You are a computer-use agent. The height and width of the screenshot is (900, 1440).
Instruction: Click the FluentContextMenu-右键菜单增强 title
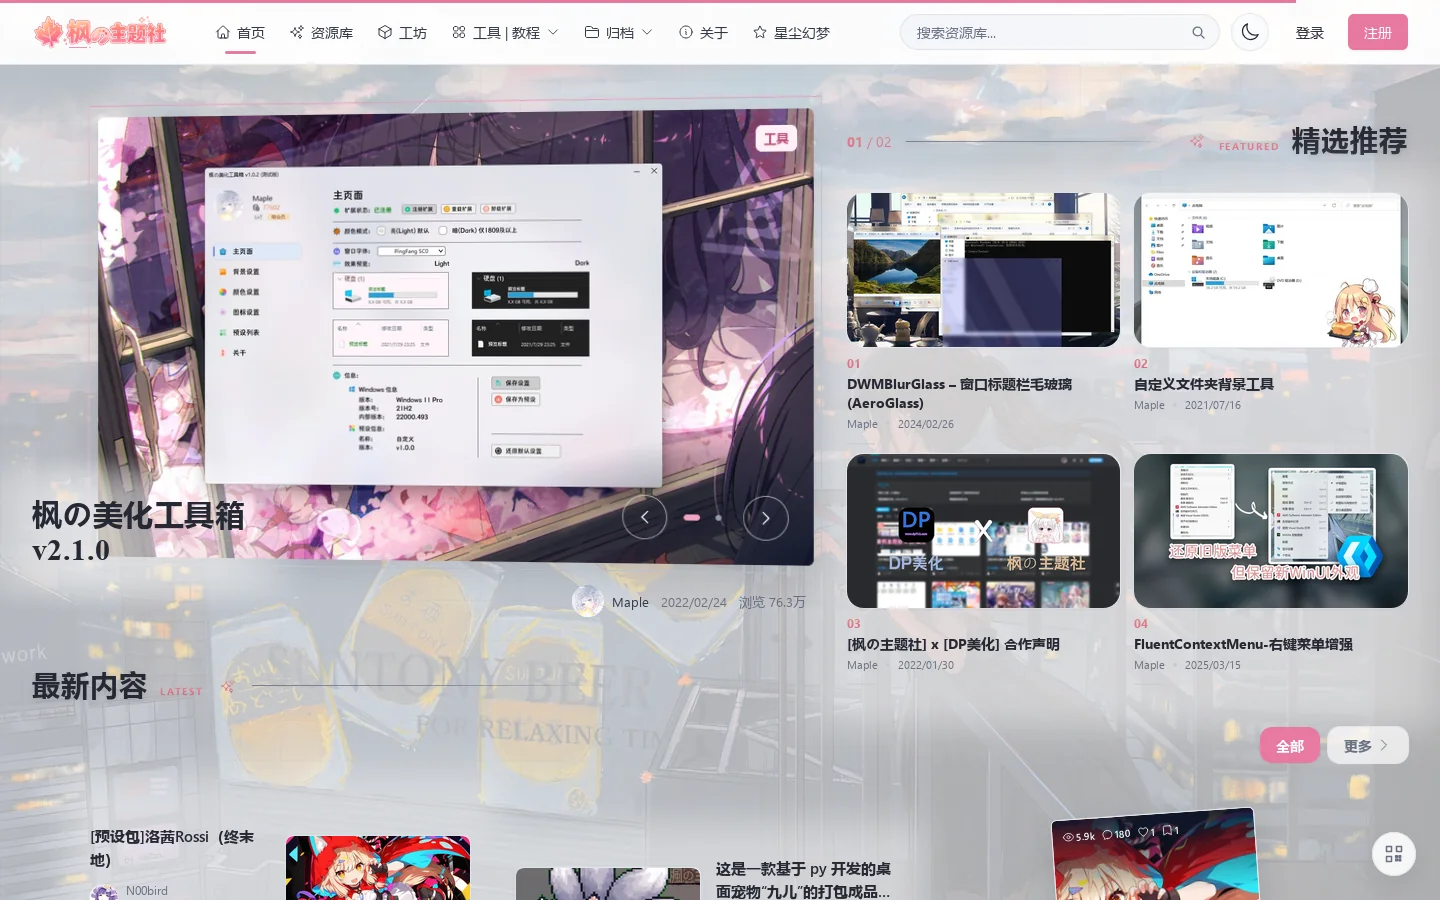pos(1243,644)
